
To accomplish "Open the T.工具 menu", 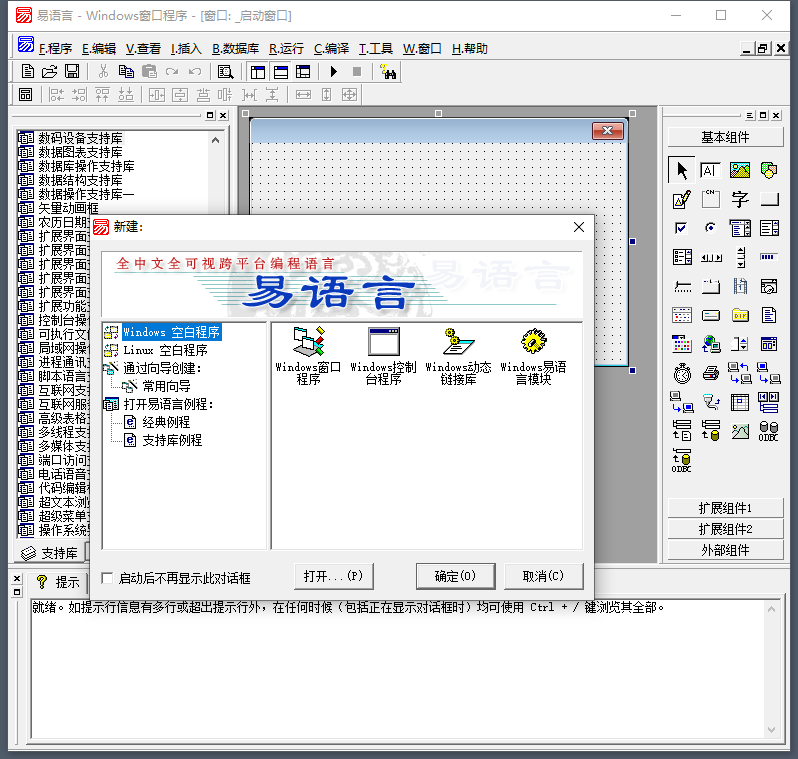I will pyautogui.click(x=376, y=49).
